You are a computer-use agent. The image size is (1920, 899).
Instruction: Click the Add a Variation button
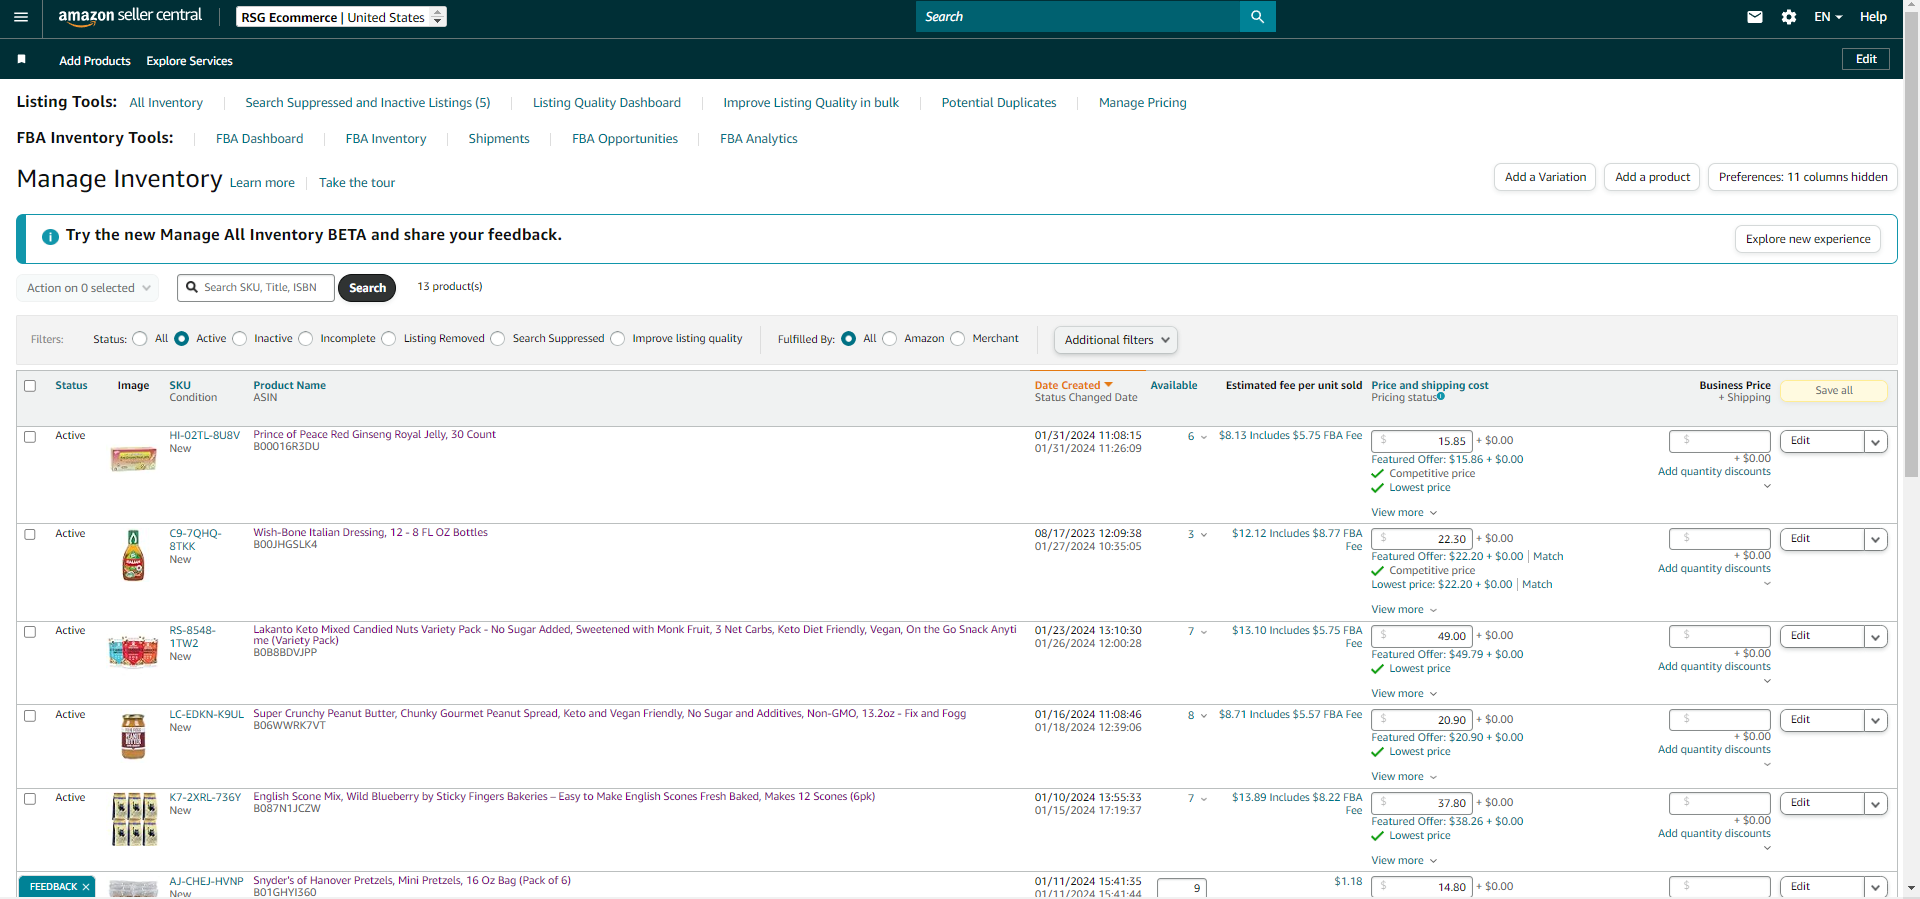(x=1546, y=177)
